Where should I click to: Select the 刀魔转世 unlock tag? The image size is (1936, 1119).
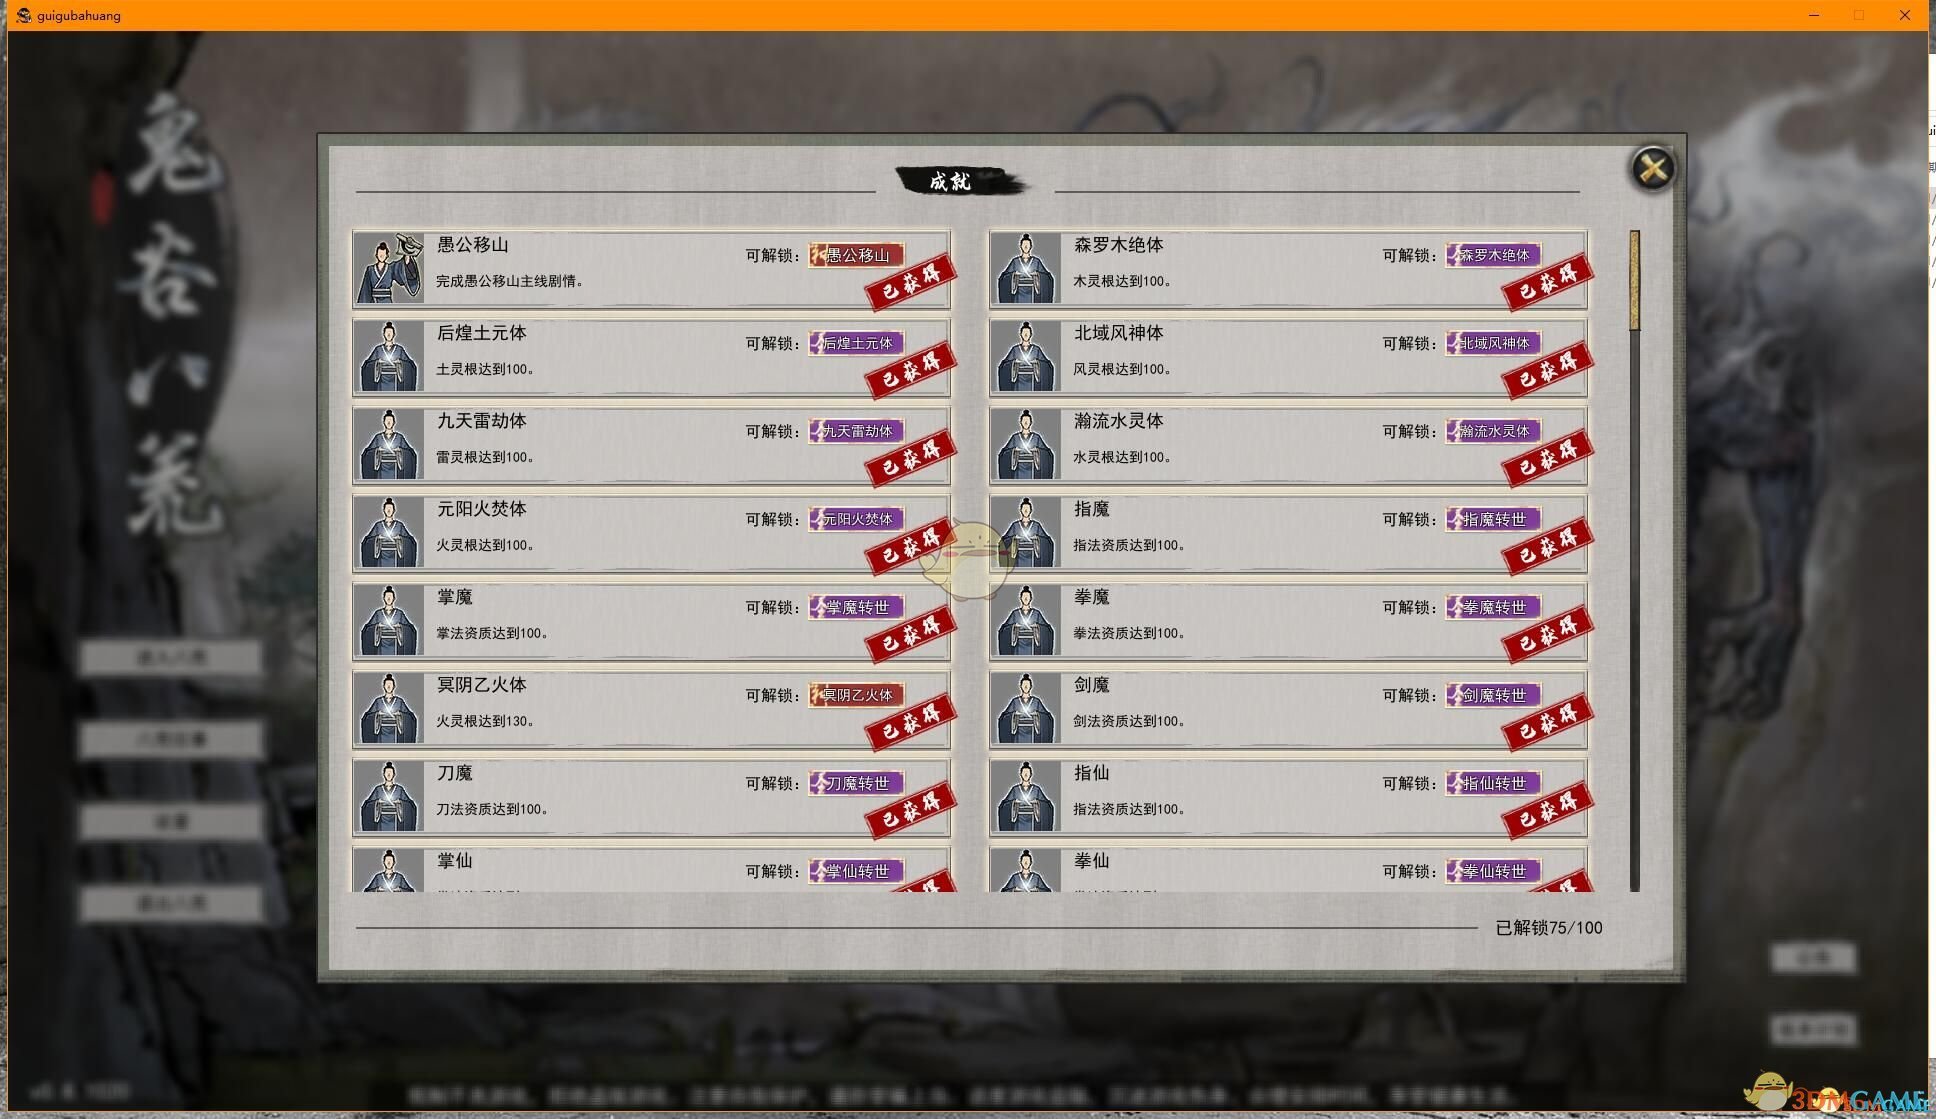coord(856,783)
